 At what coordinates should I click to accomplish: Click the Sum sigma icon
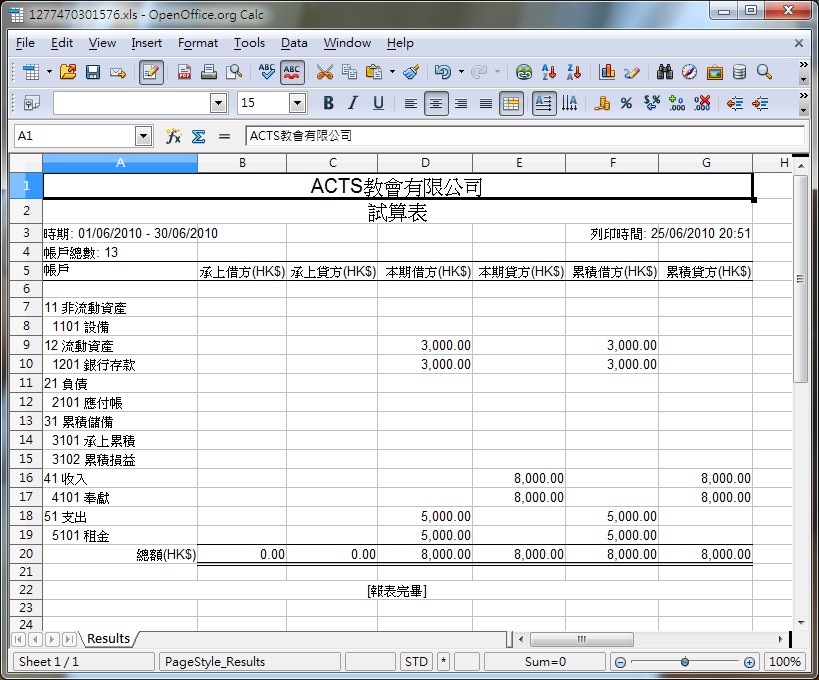198,136
